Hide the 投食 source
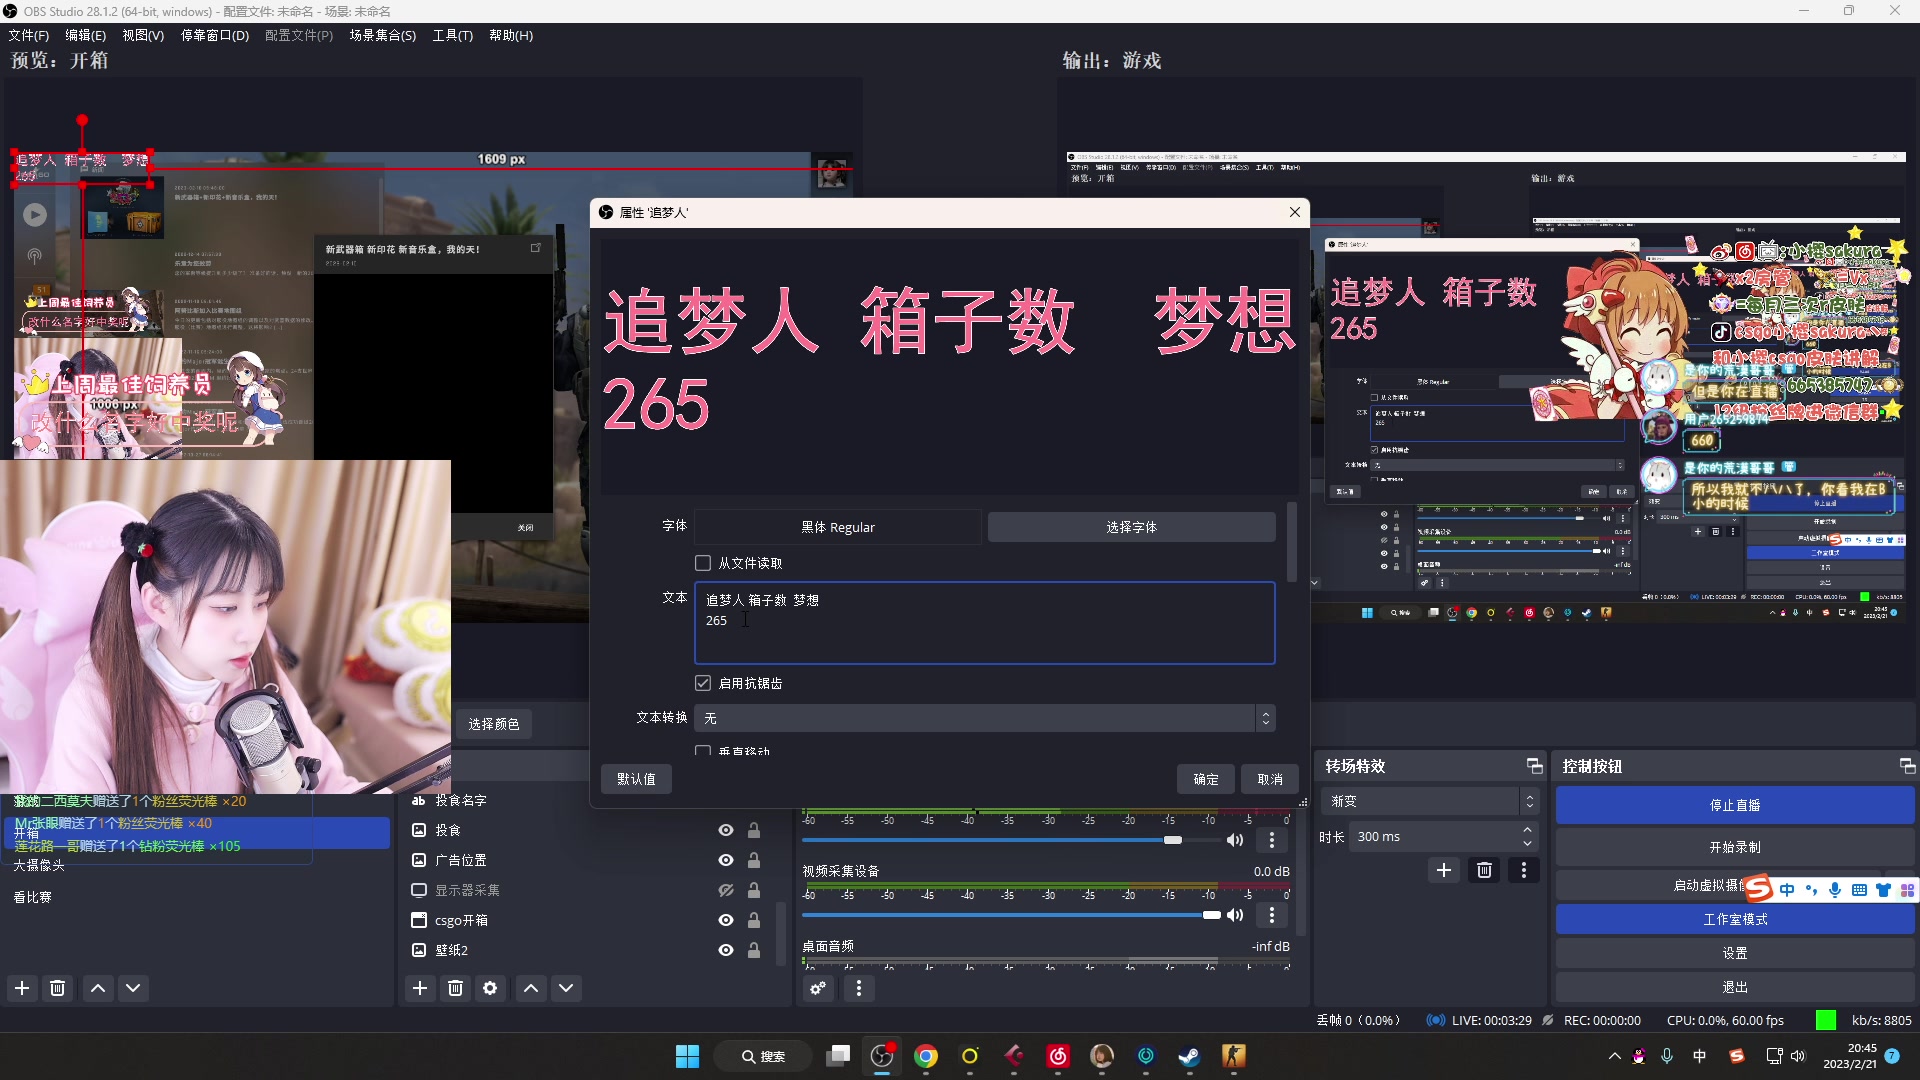 pyautogui.click(x=726, y=830)
